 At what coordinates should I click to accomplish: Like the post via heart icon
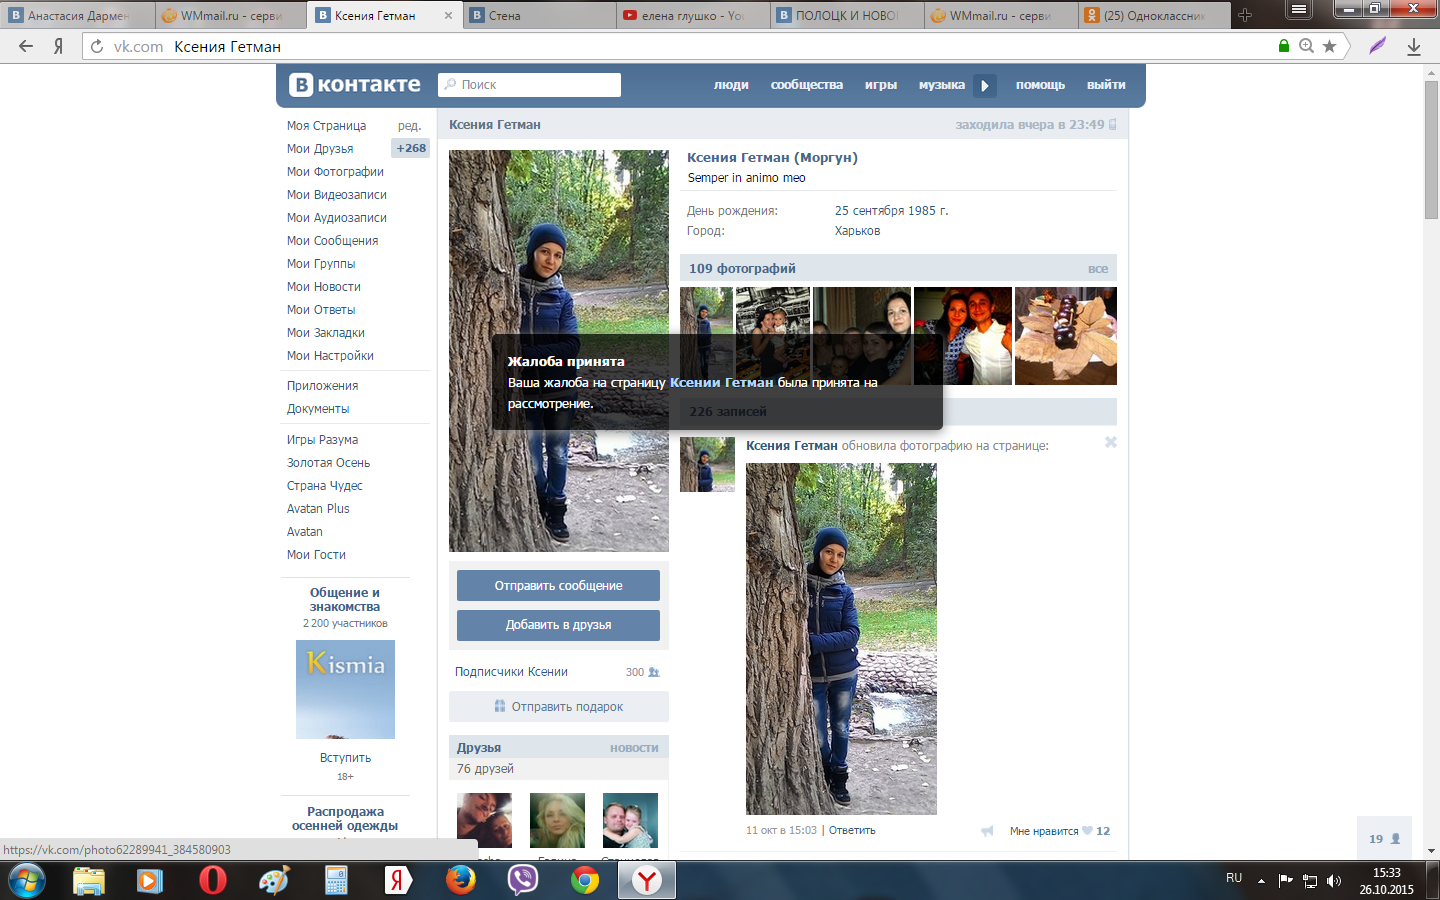click(1087, 831)
